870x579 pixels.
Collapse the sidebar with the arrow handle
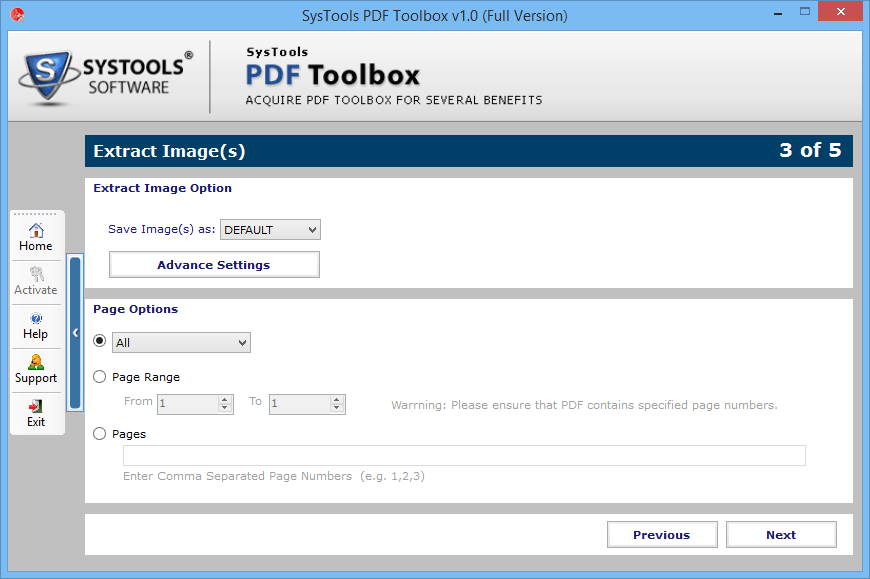[75, 333]
